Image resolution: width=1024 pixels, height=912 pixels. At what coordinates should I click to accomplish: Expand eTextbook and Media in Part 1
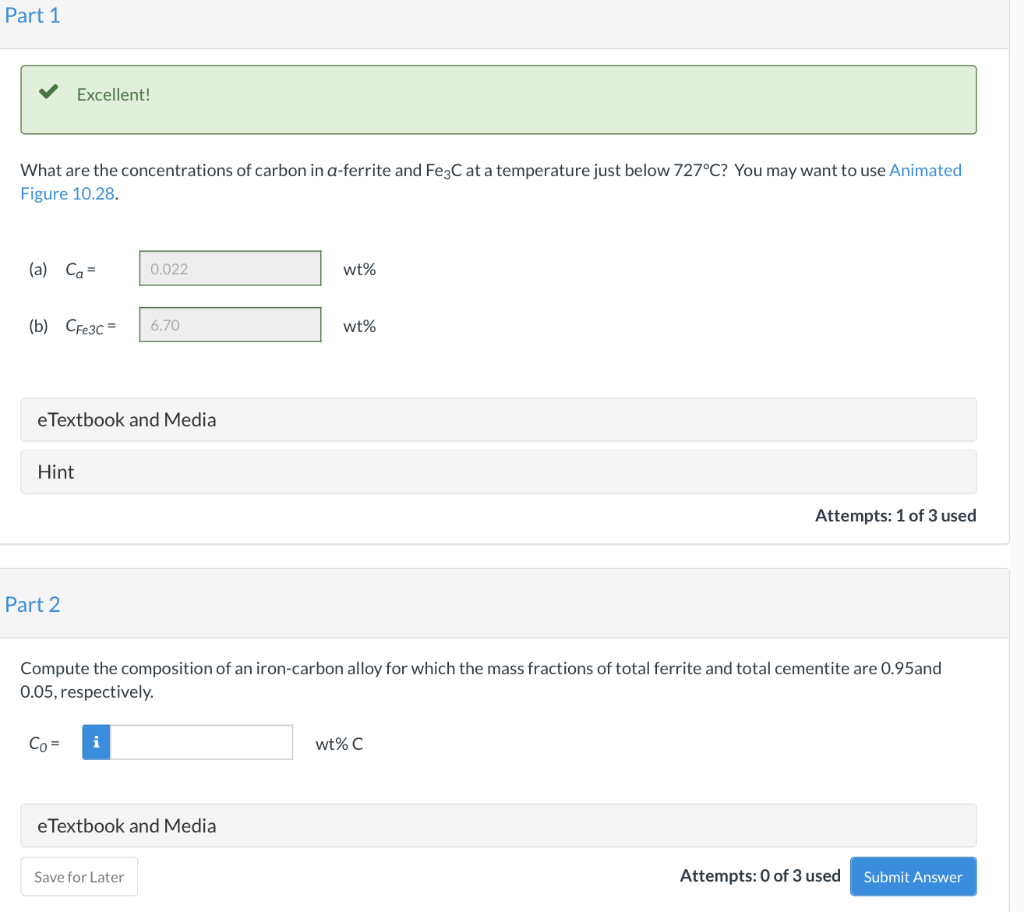click(x=498, y=420)
